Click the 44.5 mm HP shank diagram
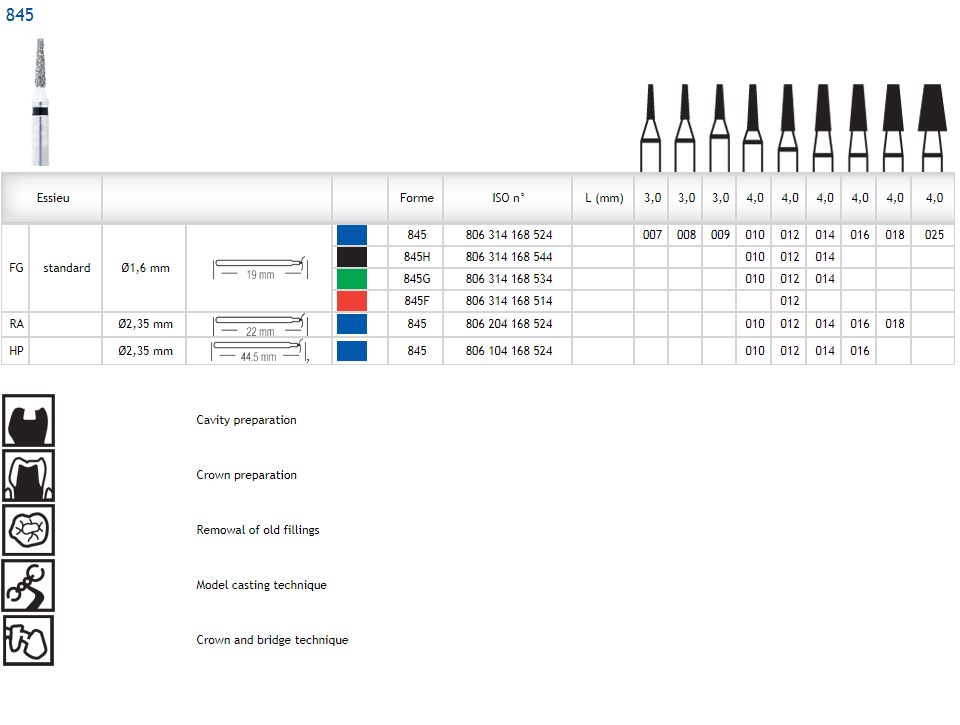This screenshot has width=960, height=725. pyautogui.click(x=259, y=351)
